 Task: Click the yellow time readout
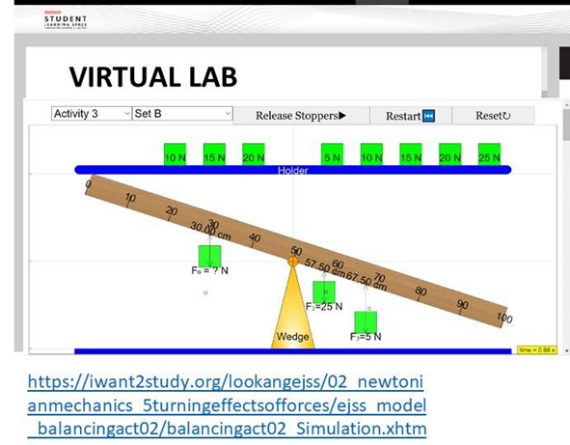pos(537,350)
